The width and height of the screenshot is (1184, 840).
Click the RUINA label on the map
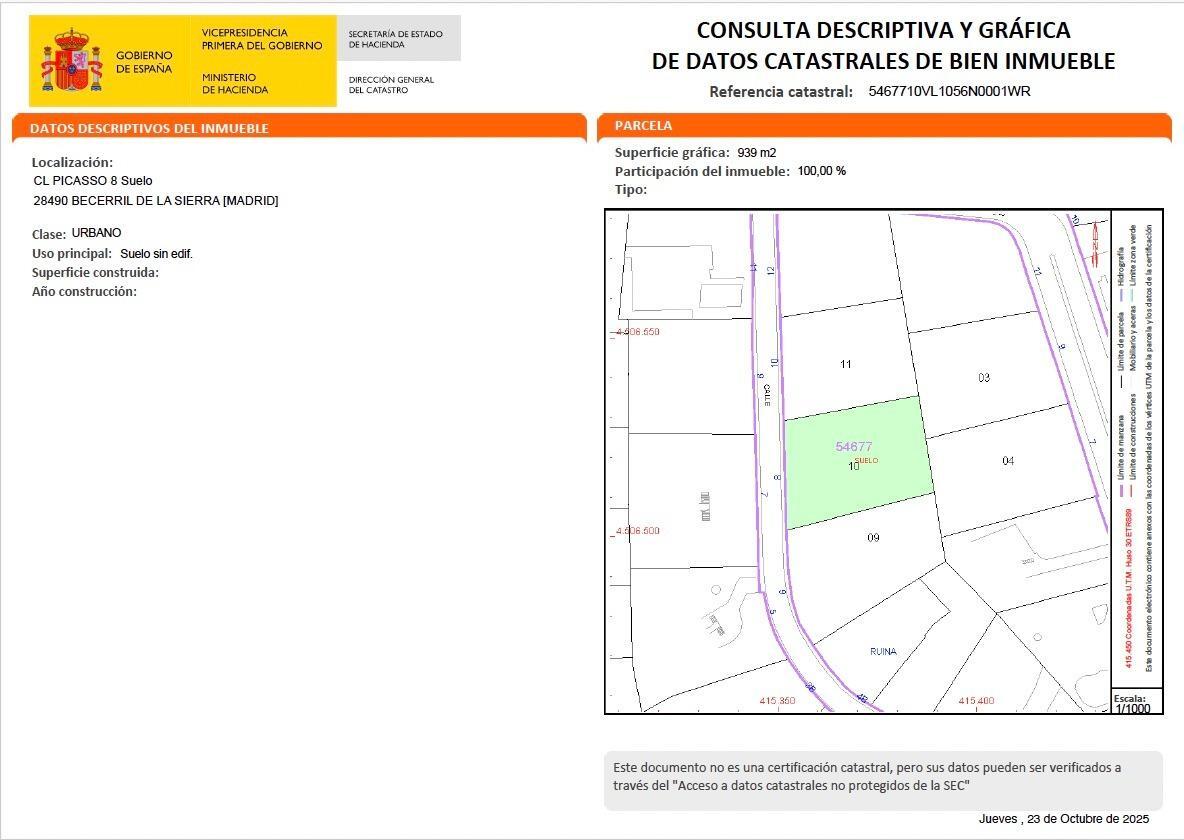click(882, 651)
